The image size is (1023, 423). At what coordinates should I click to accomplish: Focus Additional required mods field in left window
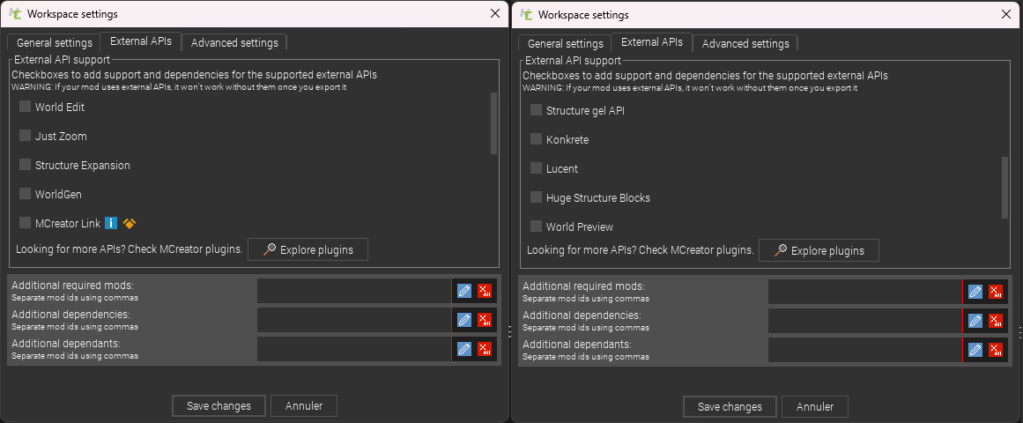pos(354,291)
